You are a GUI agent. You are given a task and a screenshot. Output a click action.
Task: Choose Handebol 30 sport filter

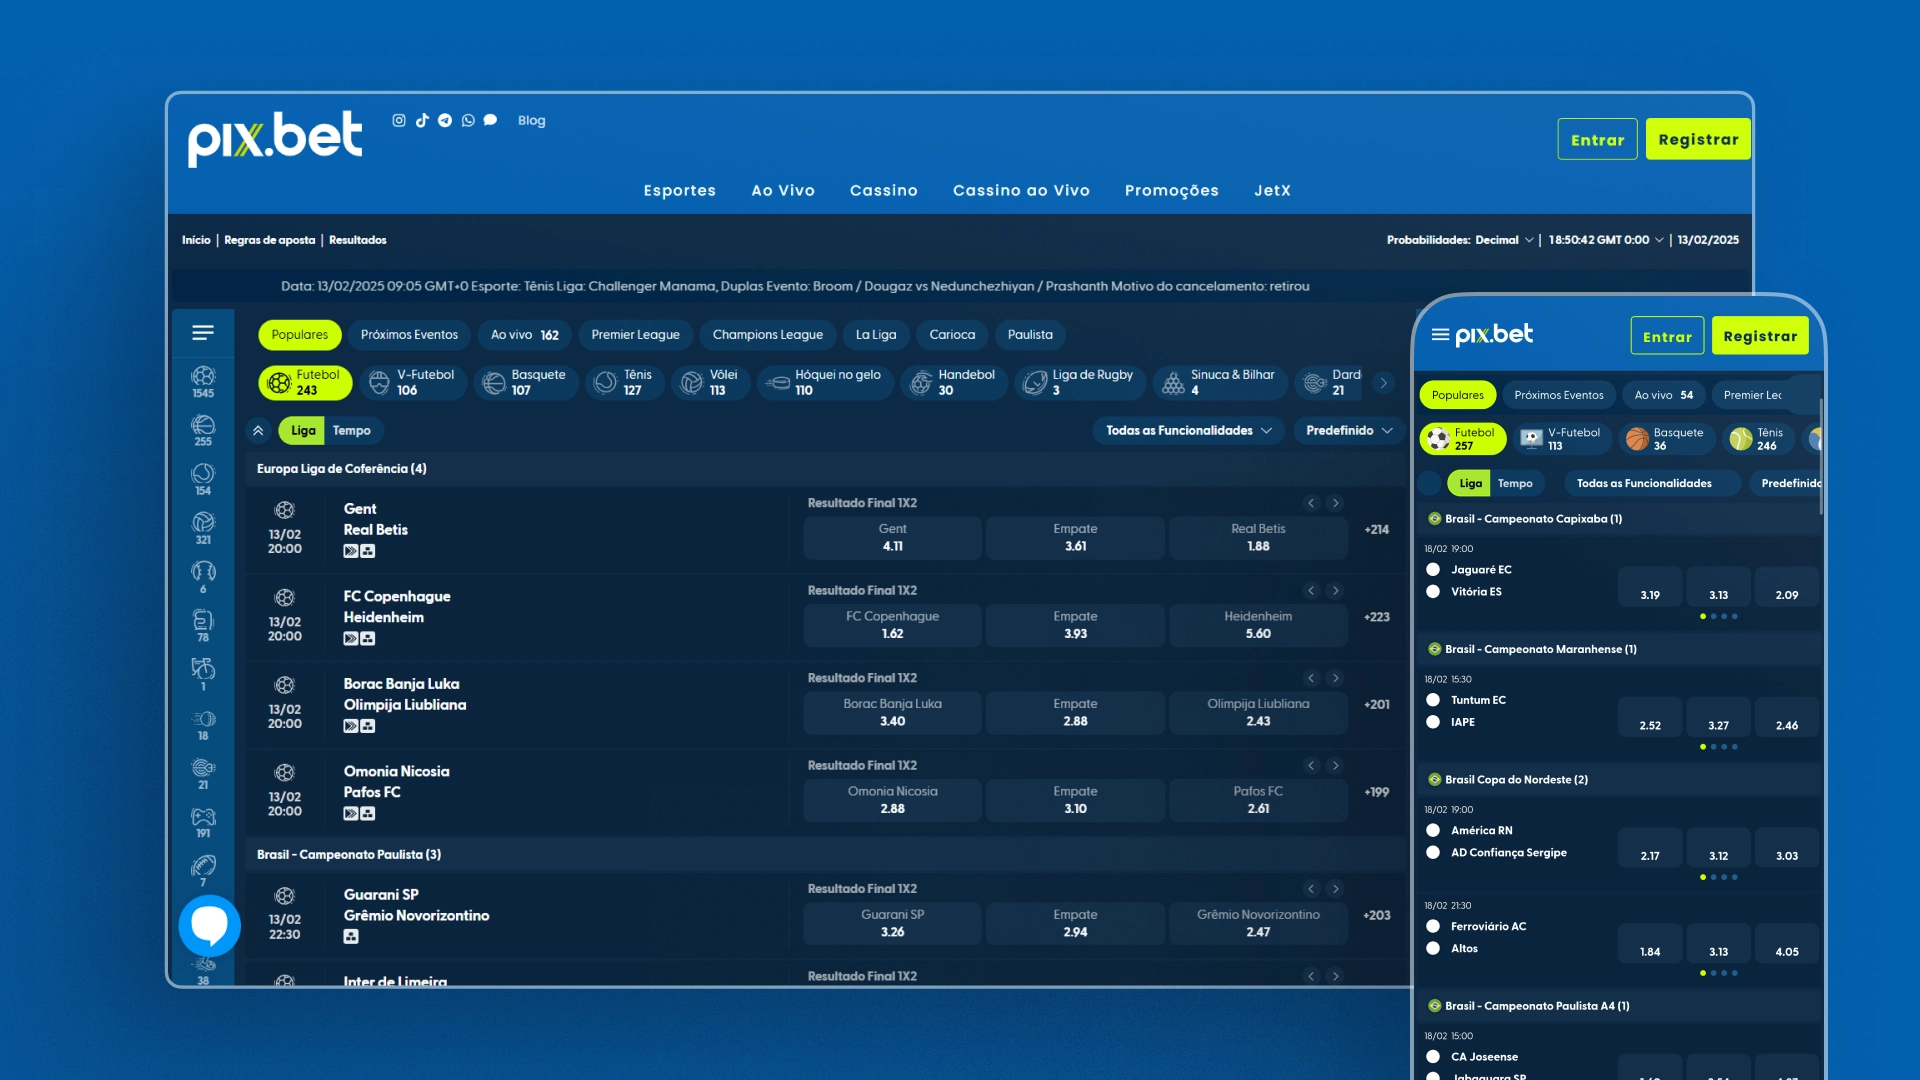pos(954,382)
